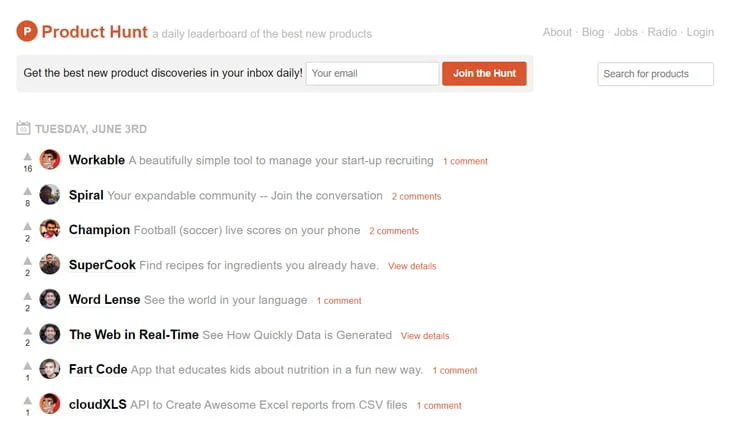Open The Web in Real-Time link
Screen dimensions: 730x442
point(134,334)
